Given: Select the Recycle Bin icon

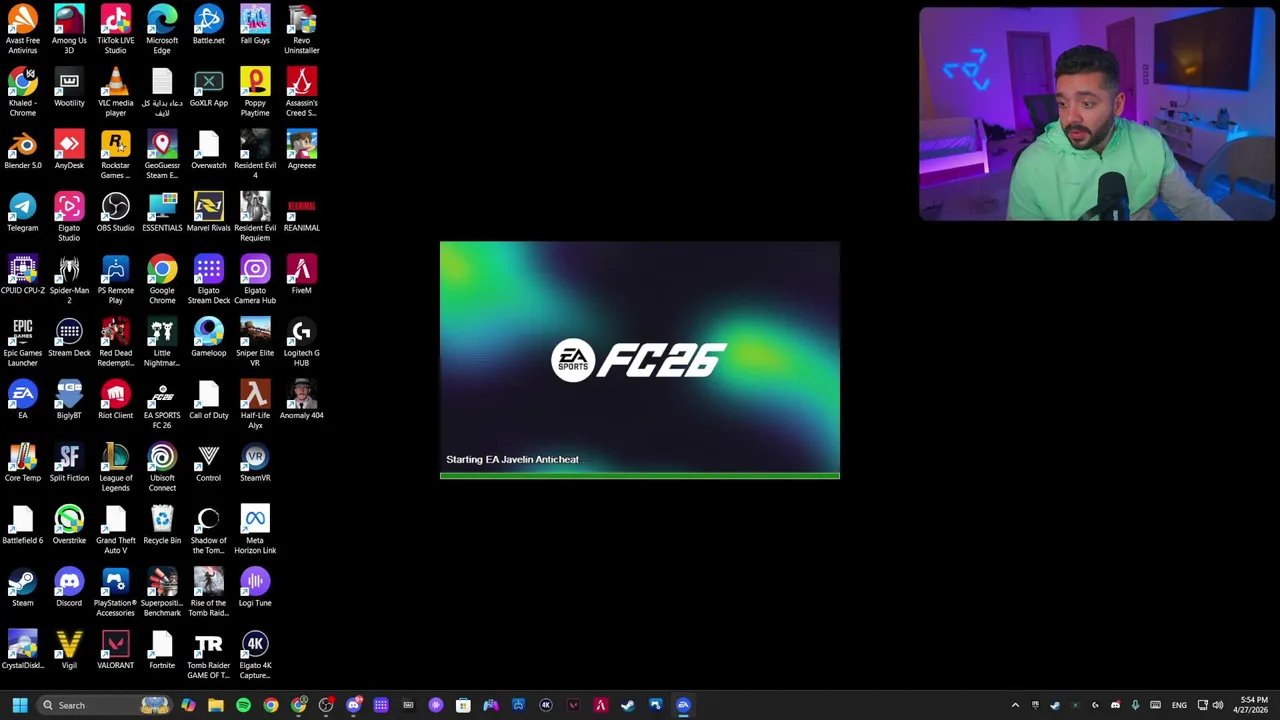Looking at the screenshot, I should 162,525.
